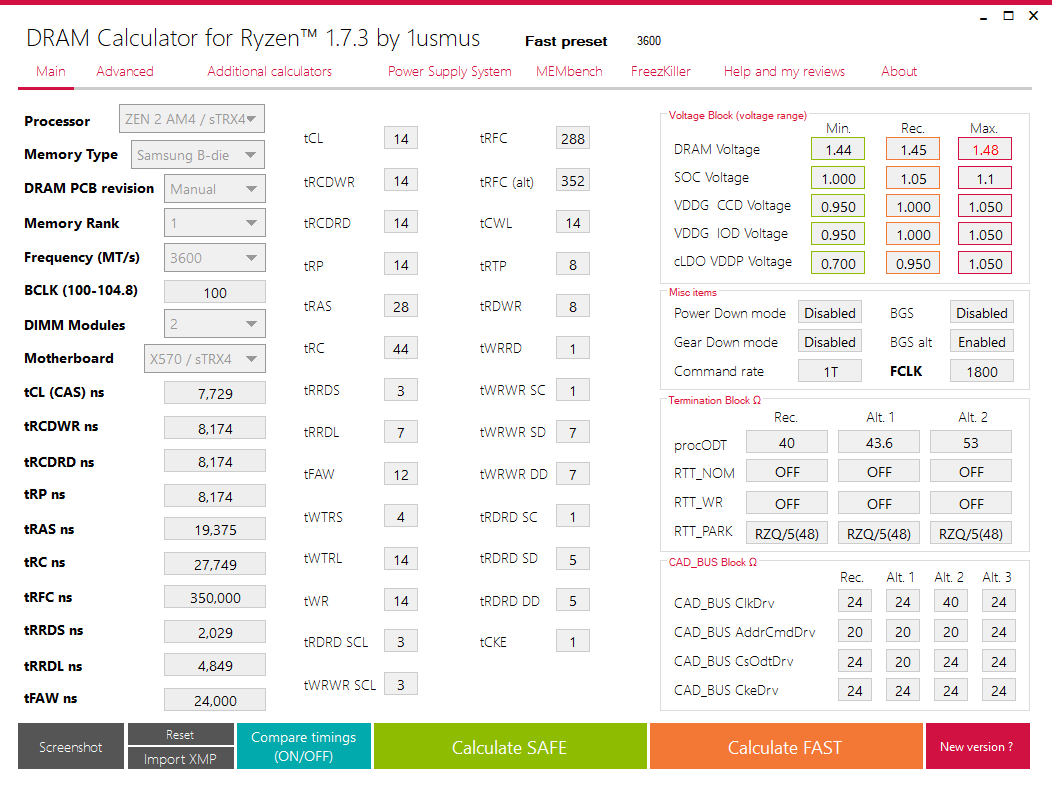Screen dimensions: 1052x791
Task: Click the New version ? button
Action: coord(978,746)
